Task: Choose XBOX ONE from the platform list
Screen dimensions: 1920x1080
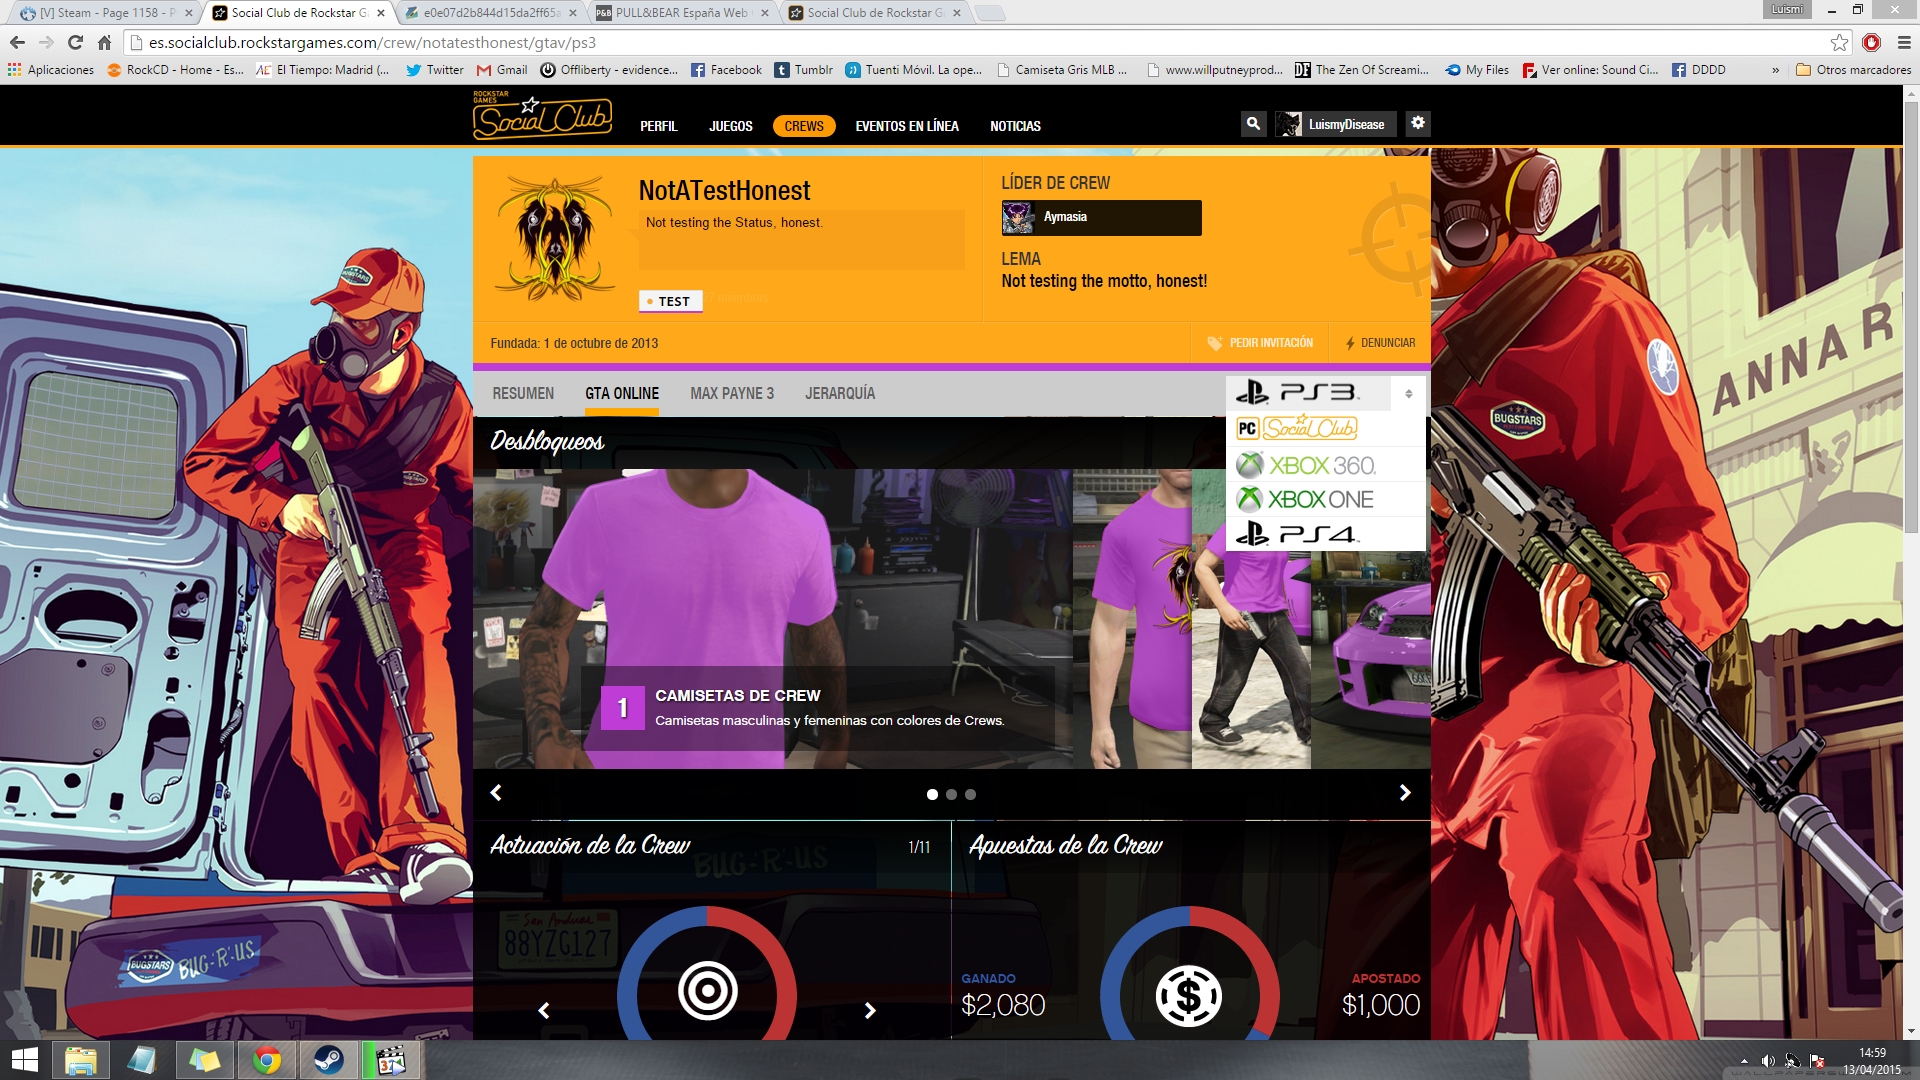Action: point(1306,499)
